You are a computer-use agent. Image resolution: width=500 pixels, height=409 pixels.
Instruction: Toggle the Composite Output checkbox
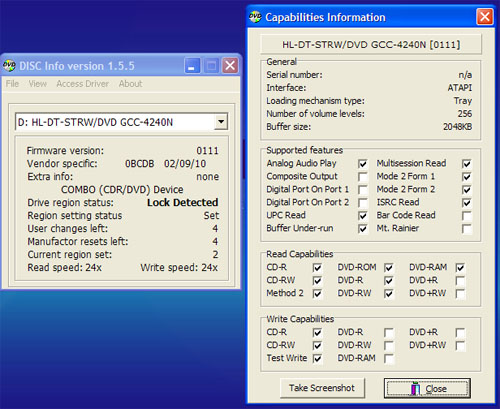pyautogui.click(x=363, y=177)
